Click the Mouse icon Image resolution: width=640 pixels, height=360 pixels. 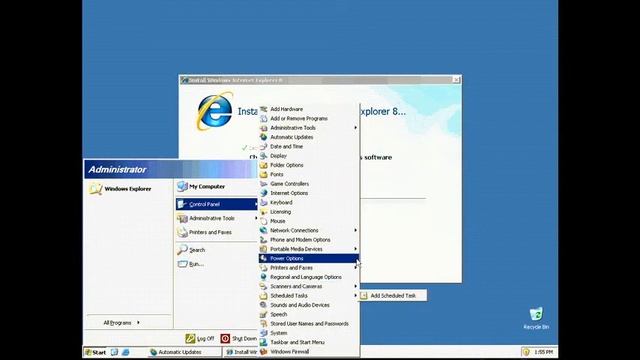[264, 221]
